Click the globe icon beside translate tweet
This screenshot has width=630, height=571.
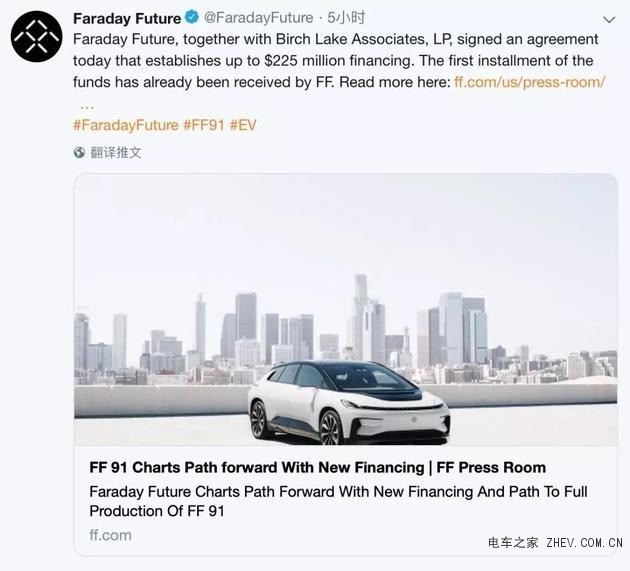click(79, 152)
